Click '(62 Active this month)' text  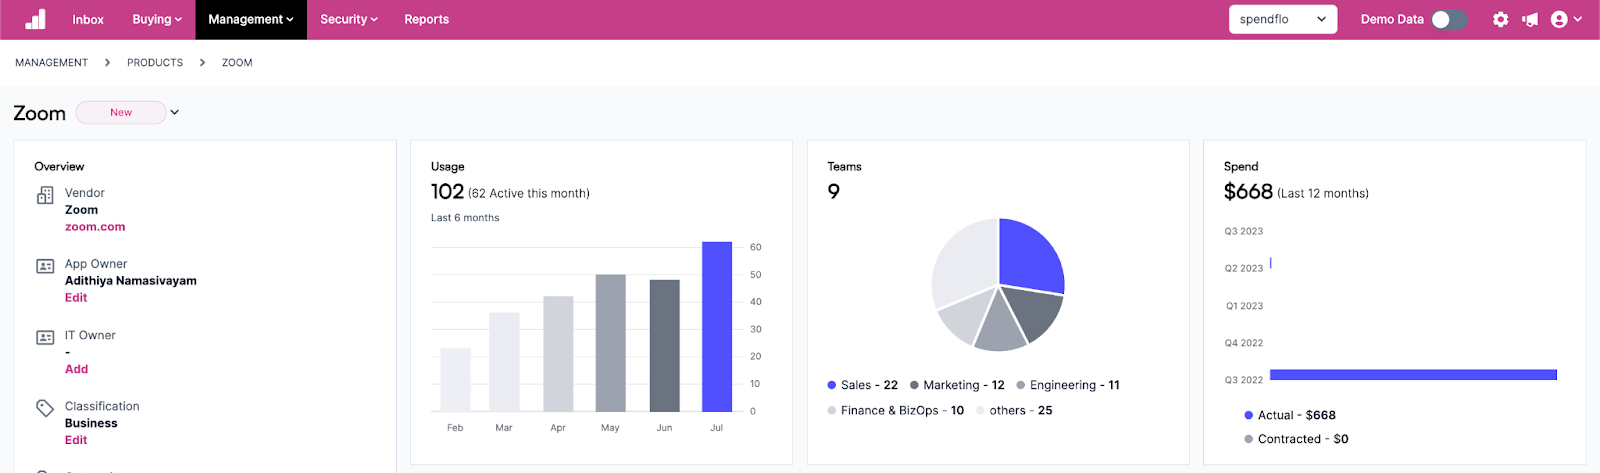click(x=529, y=193)
